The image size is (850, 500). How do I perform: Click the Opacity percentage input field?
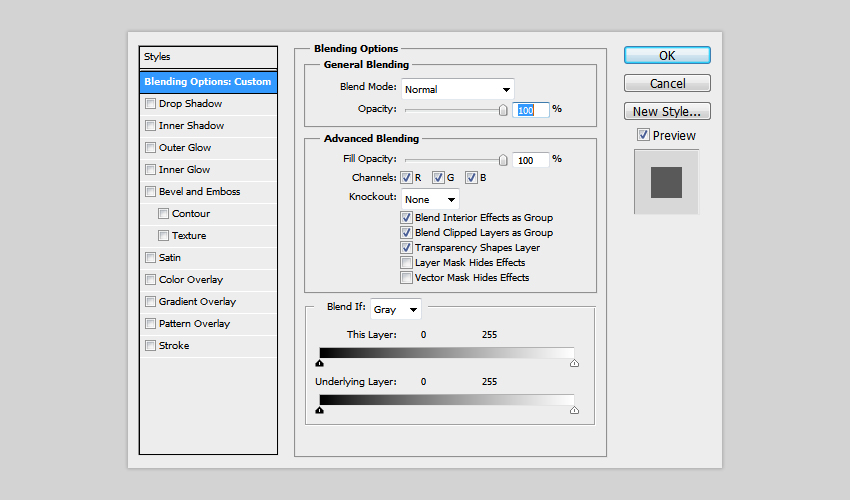[530, 109]
